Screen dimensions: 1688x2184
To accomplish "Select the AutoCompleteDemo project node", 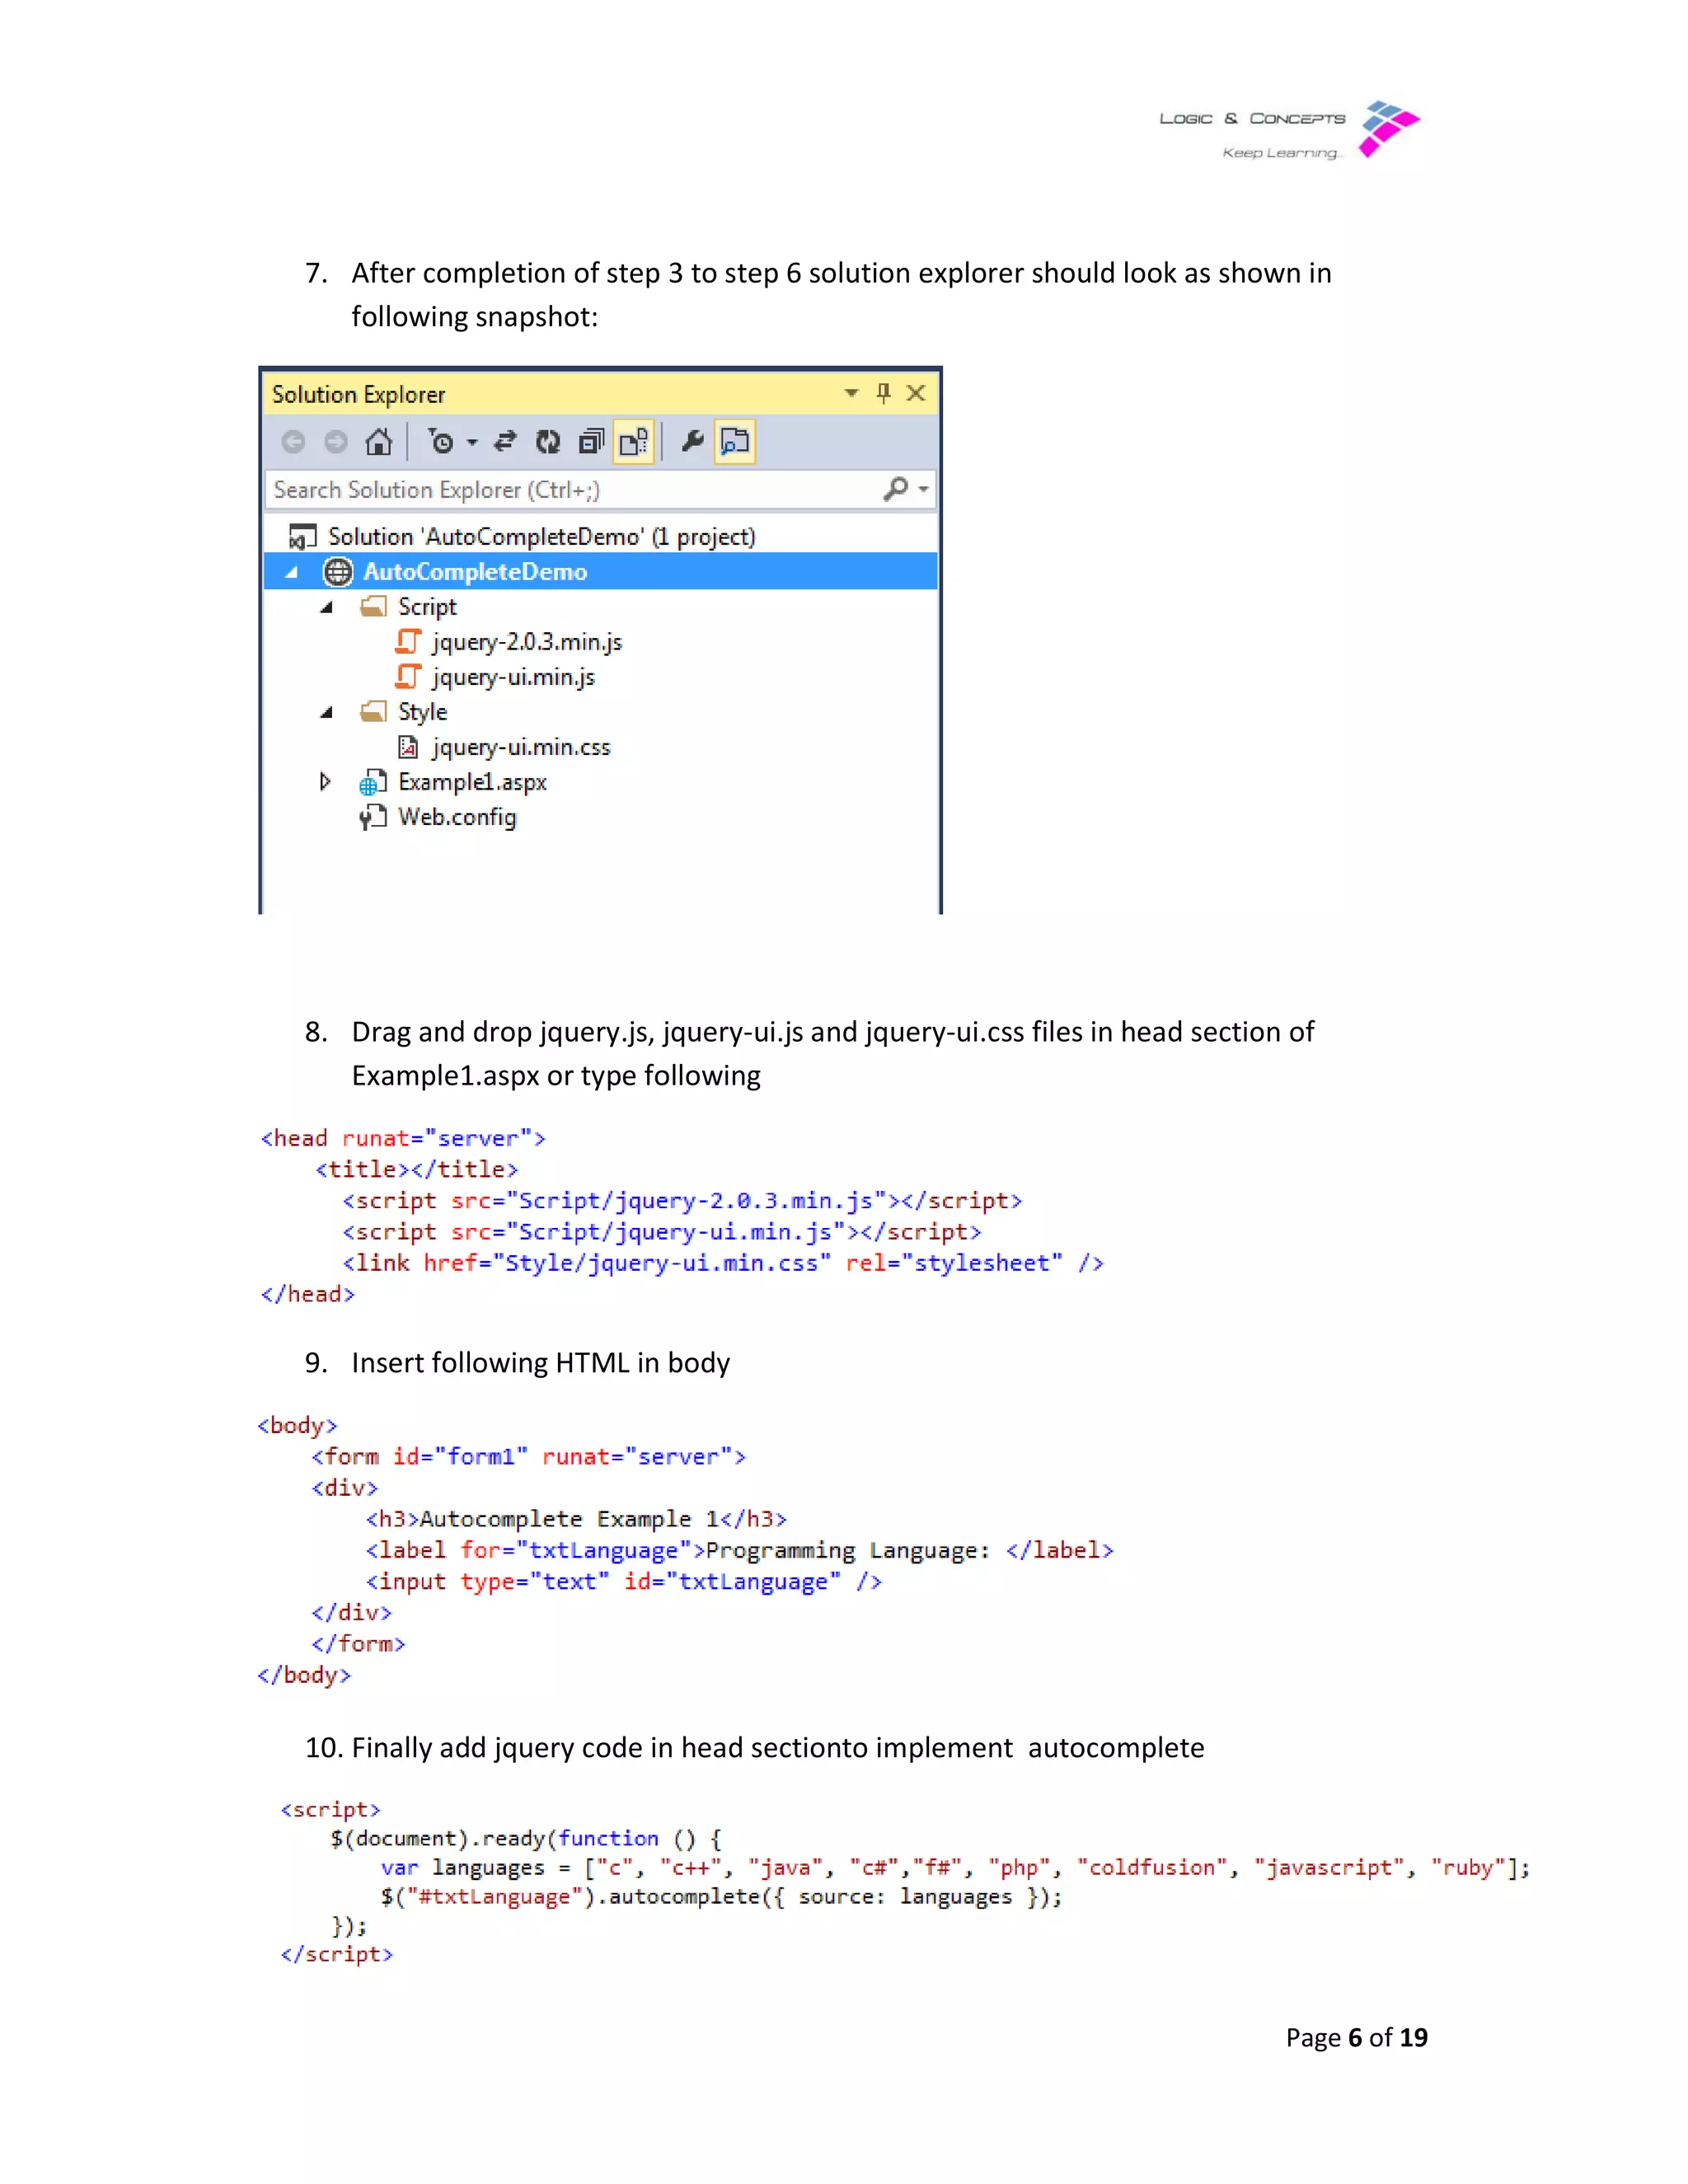I will tap(474, 572).
